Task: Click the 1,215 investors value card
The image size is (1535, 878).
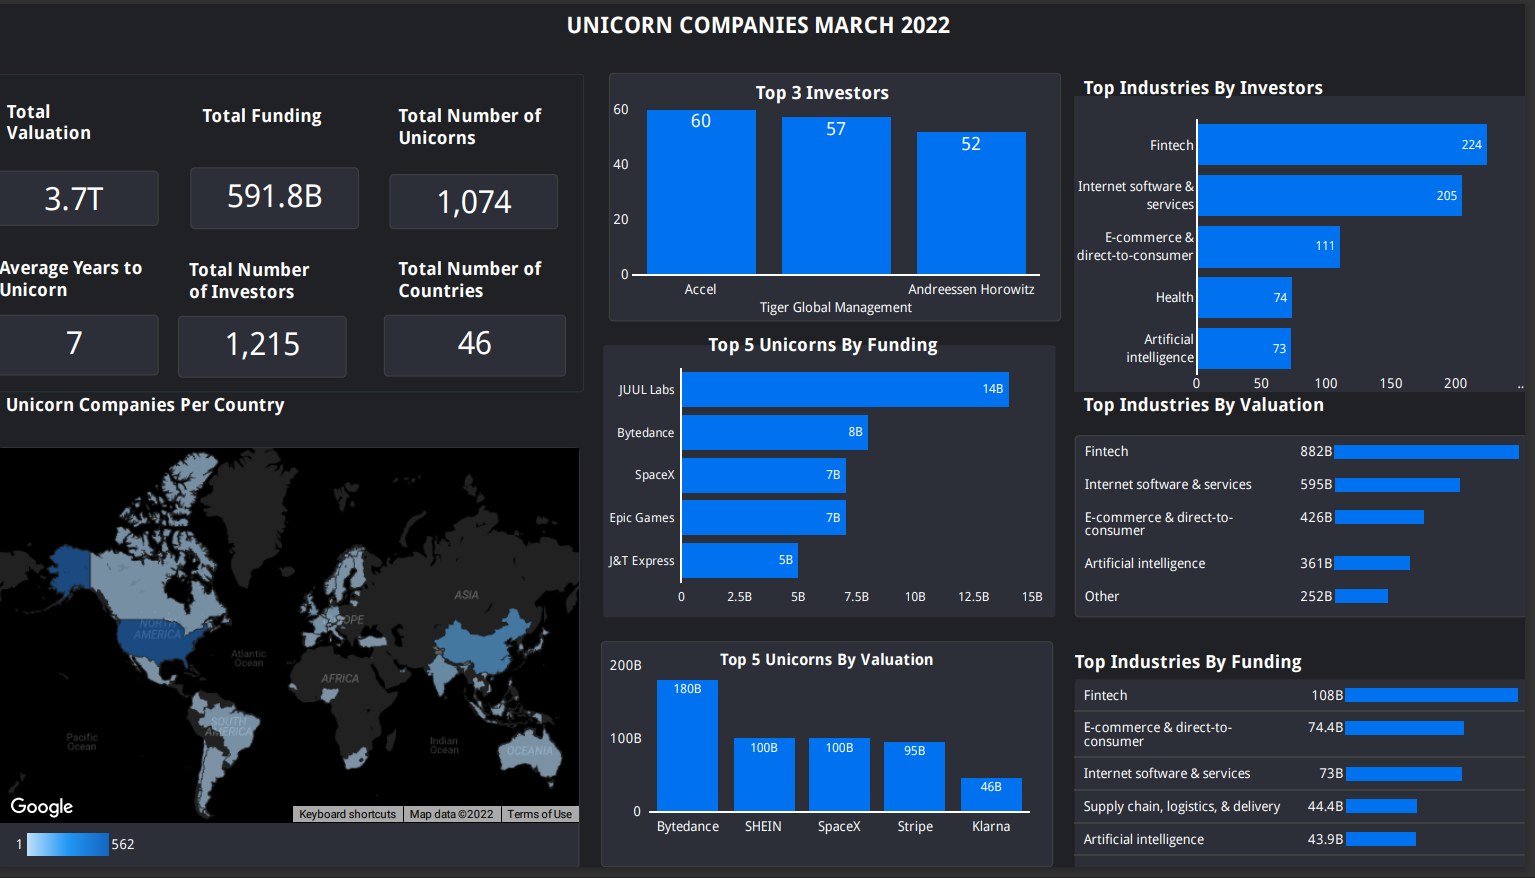Action: 262,346
